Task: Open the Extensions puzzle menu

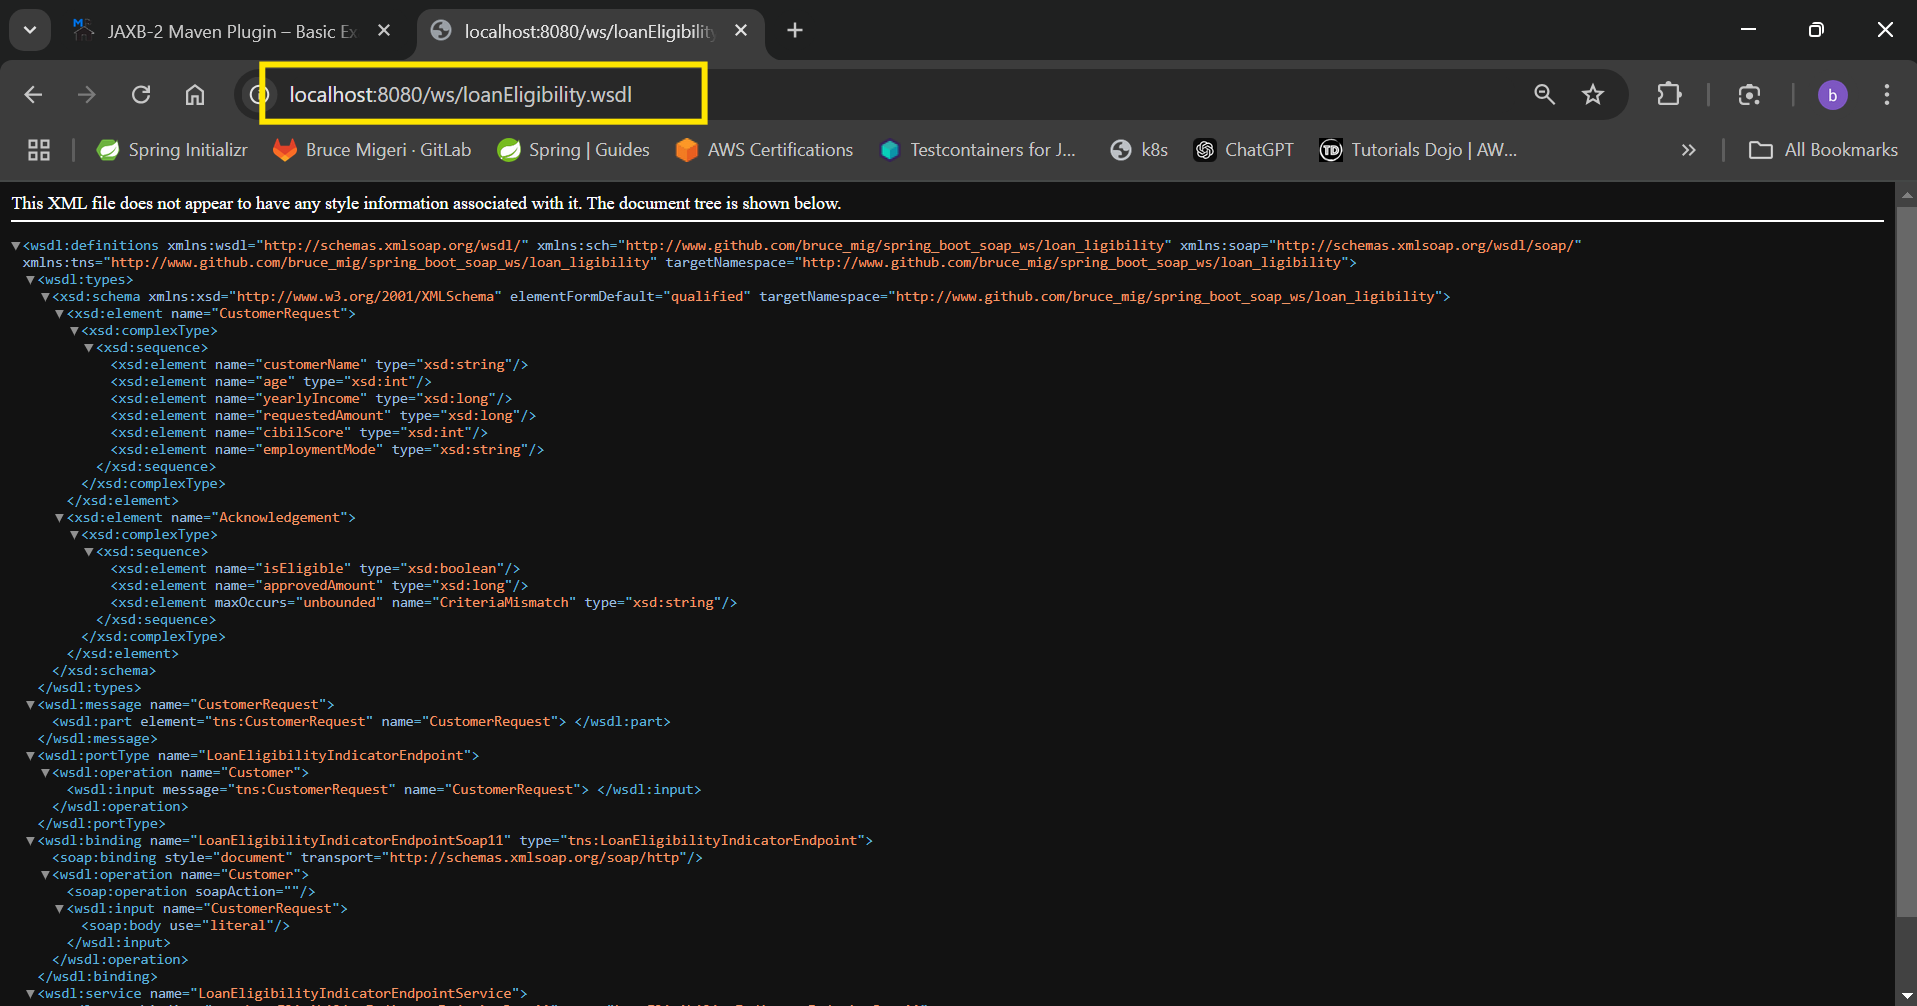Action: (x=1669, y=94)
